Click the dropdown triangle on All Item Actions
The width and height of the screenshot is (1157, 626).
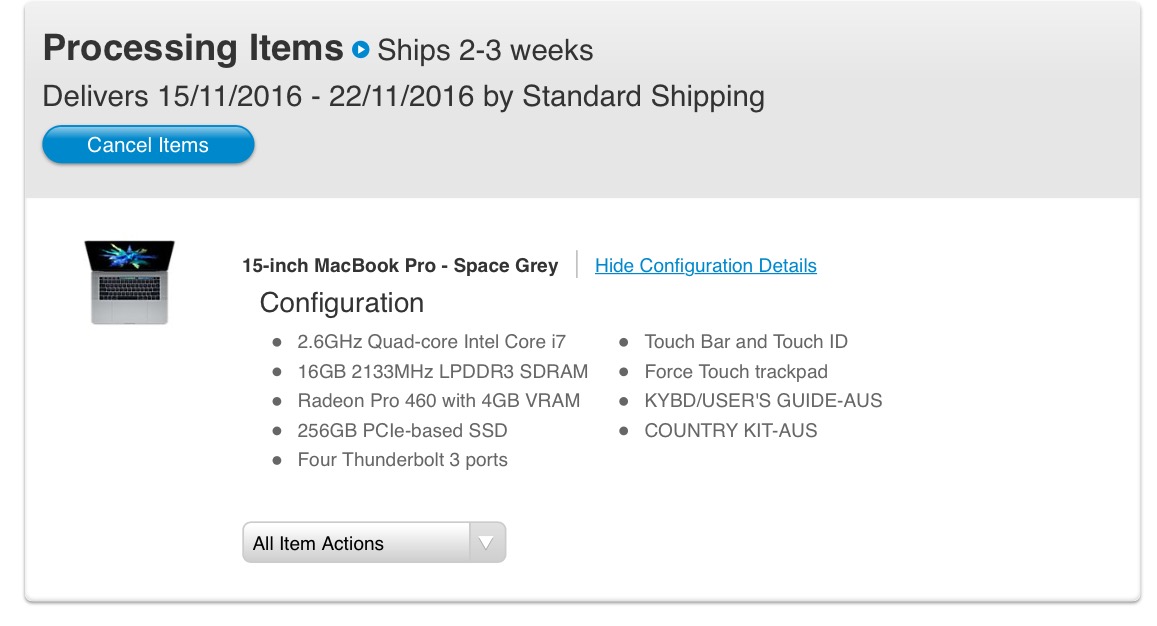point(486,543)
